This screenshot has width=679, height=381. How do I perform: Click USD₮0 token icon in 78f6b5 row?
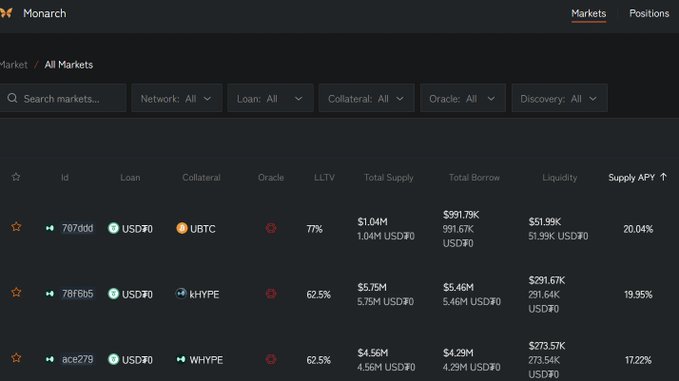click(x=113, y=294)
